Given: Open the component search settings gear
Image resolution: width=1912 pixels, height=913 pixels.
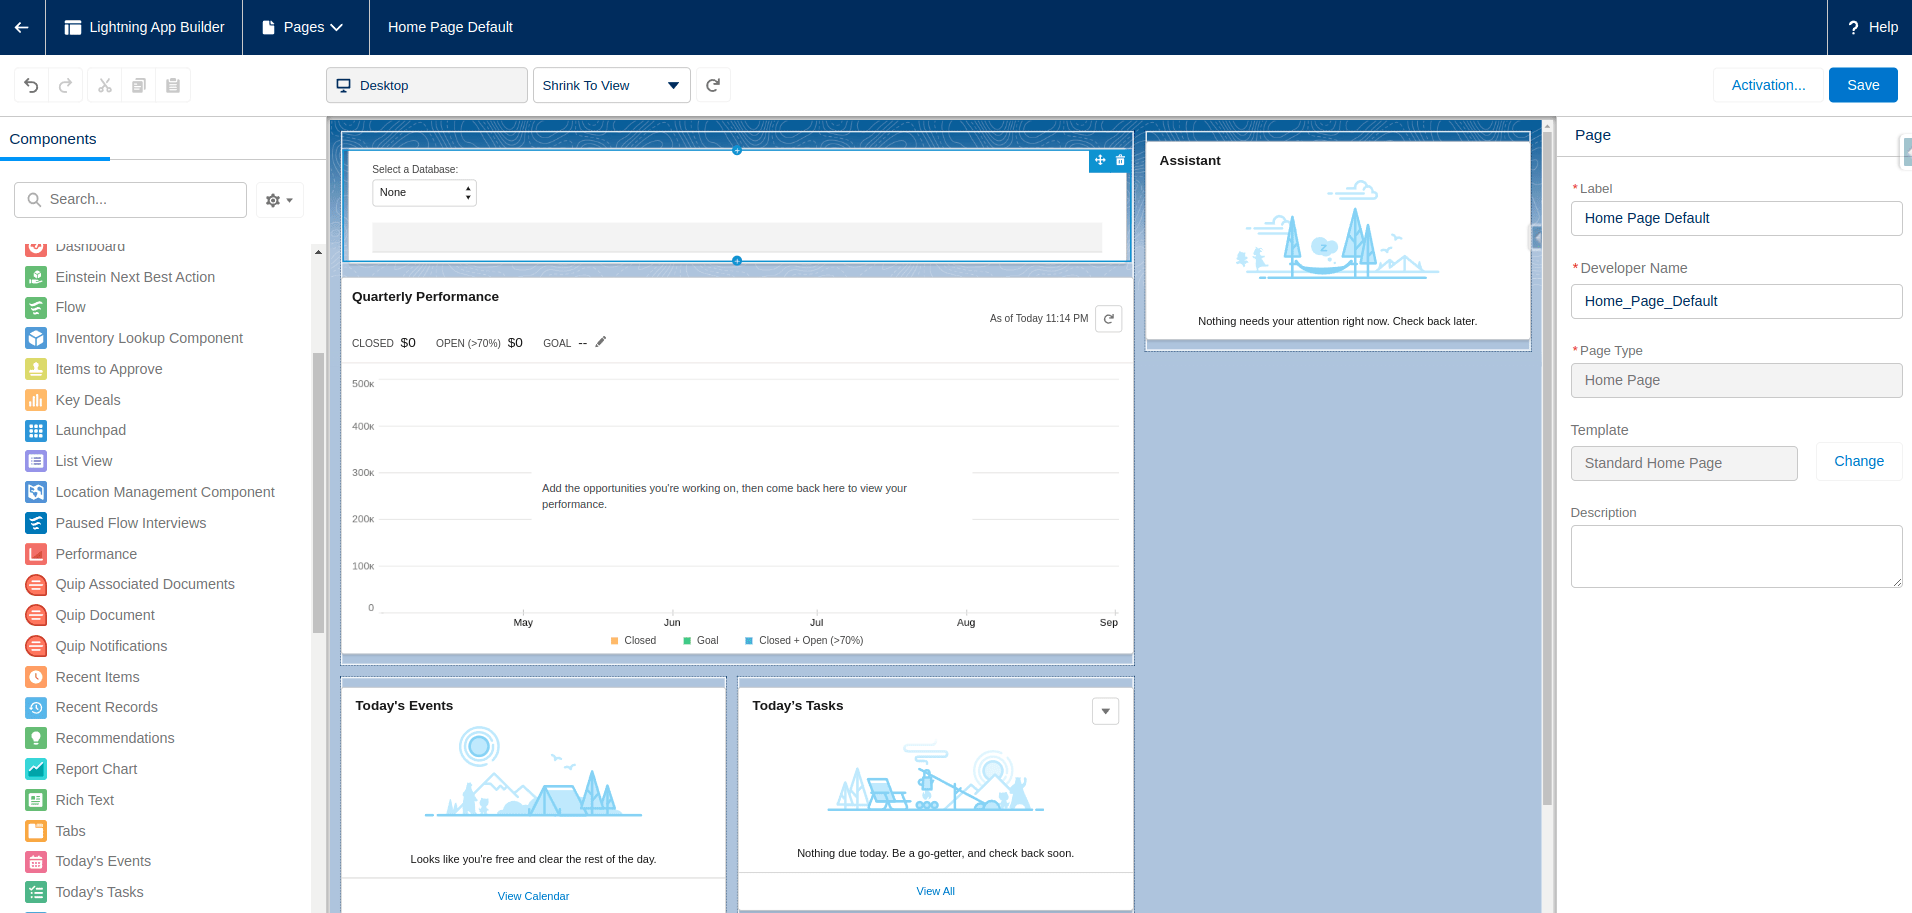Looking at the screenshot, I should pyautogui.click(x=273, y=199).
